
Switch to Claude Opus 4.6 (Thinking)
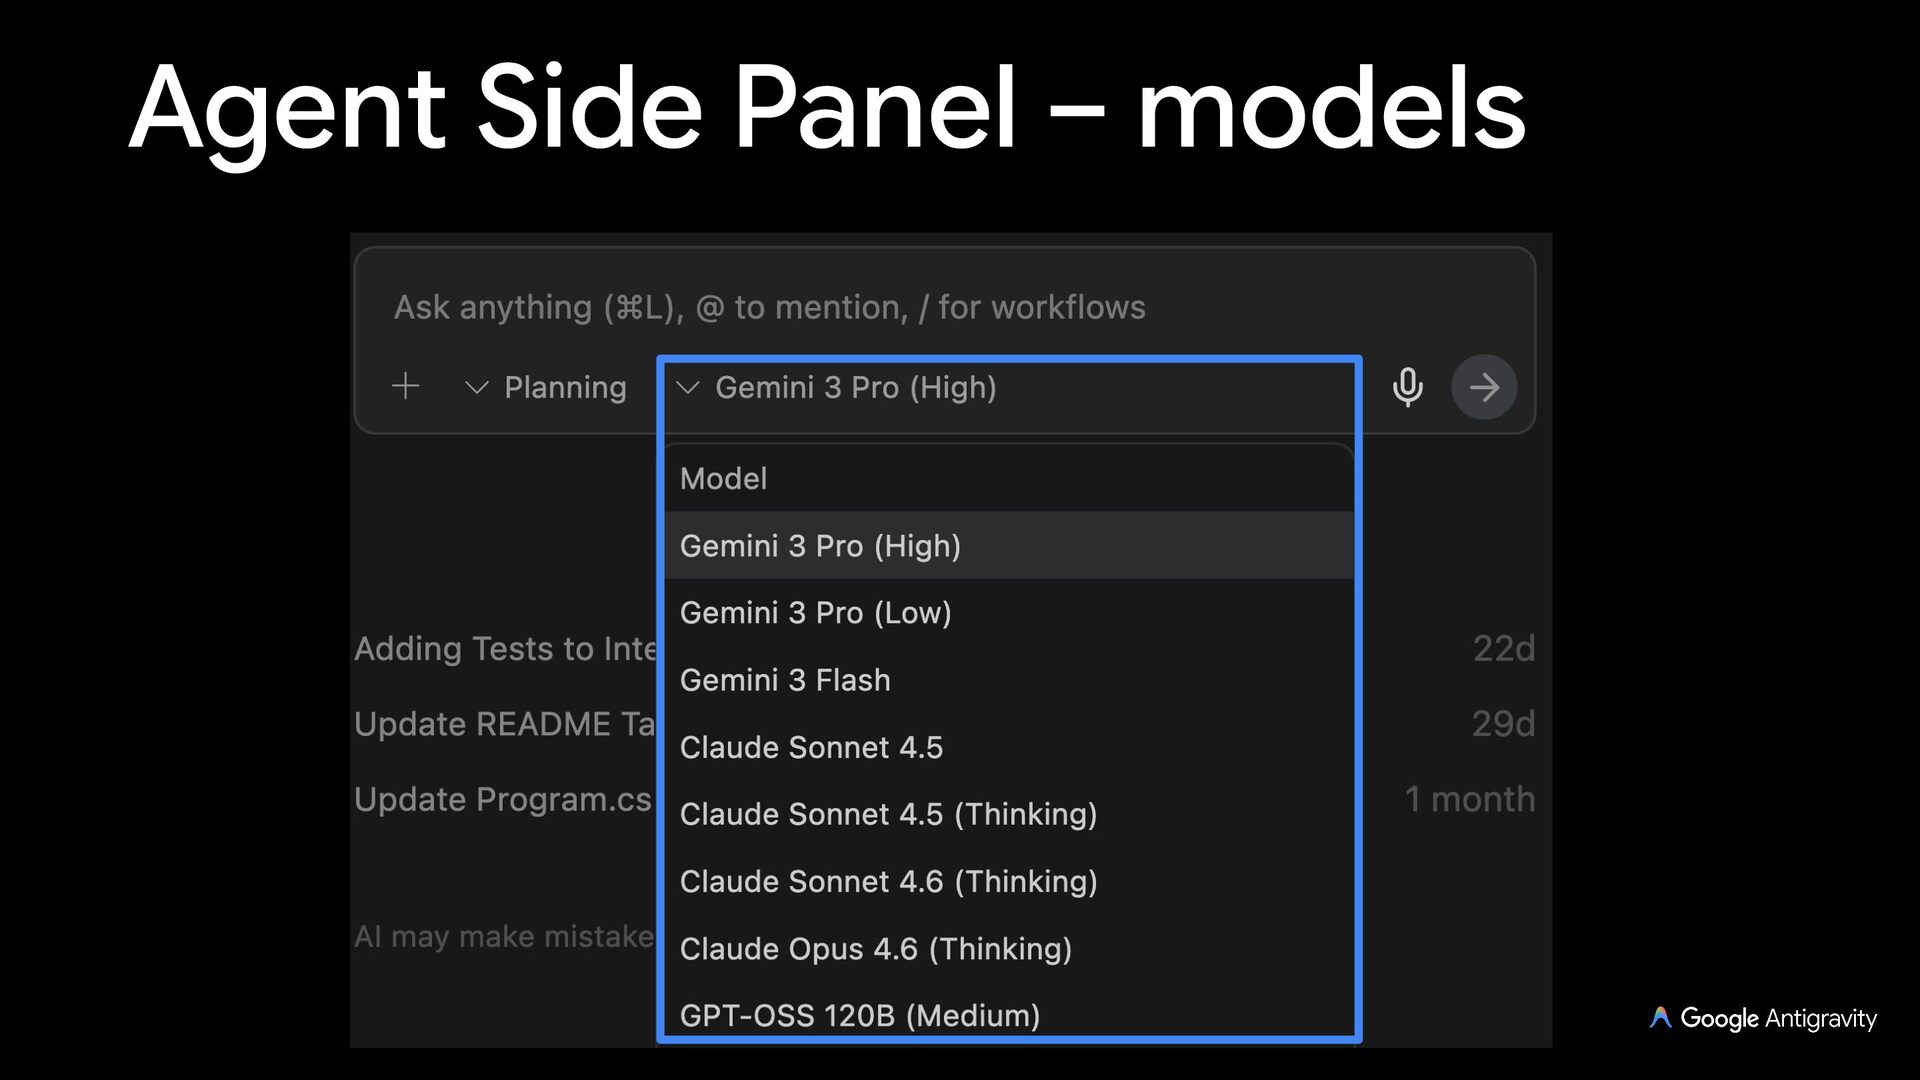875,948
